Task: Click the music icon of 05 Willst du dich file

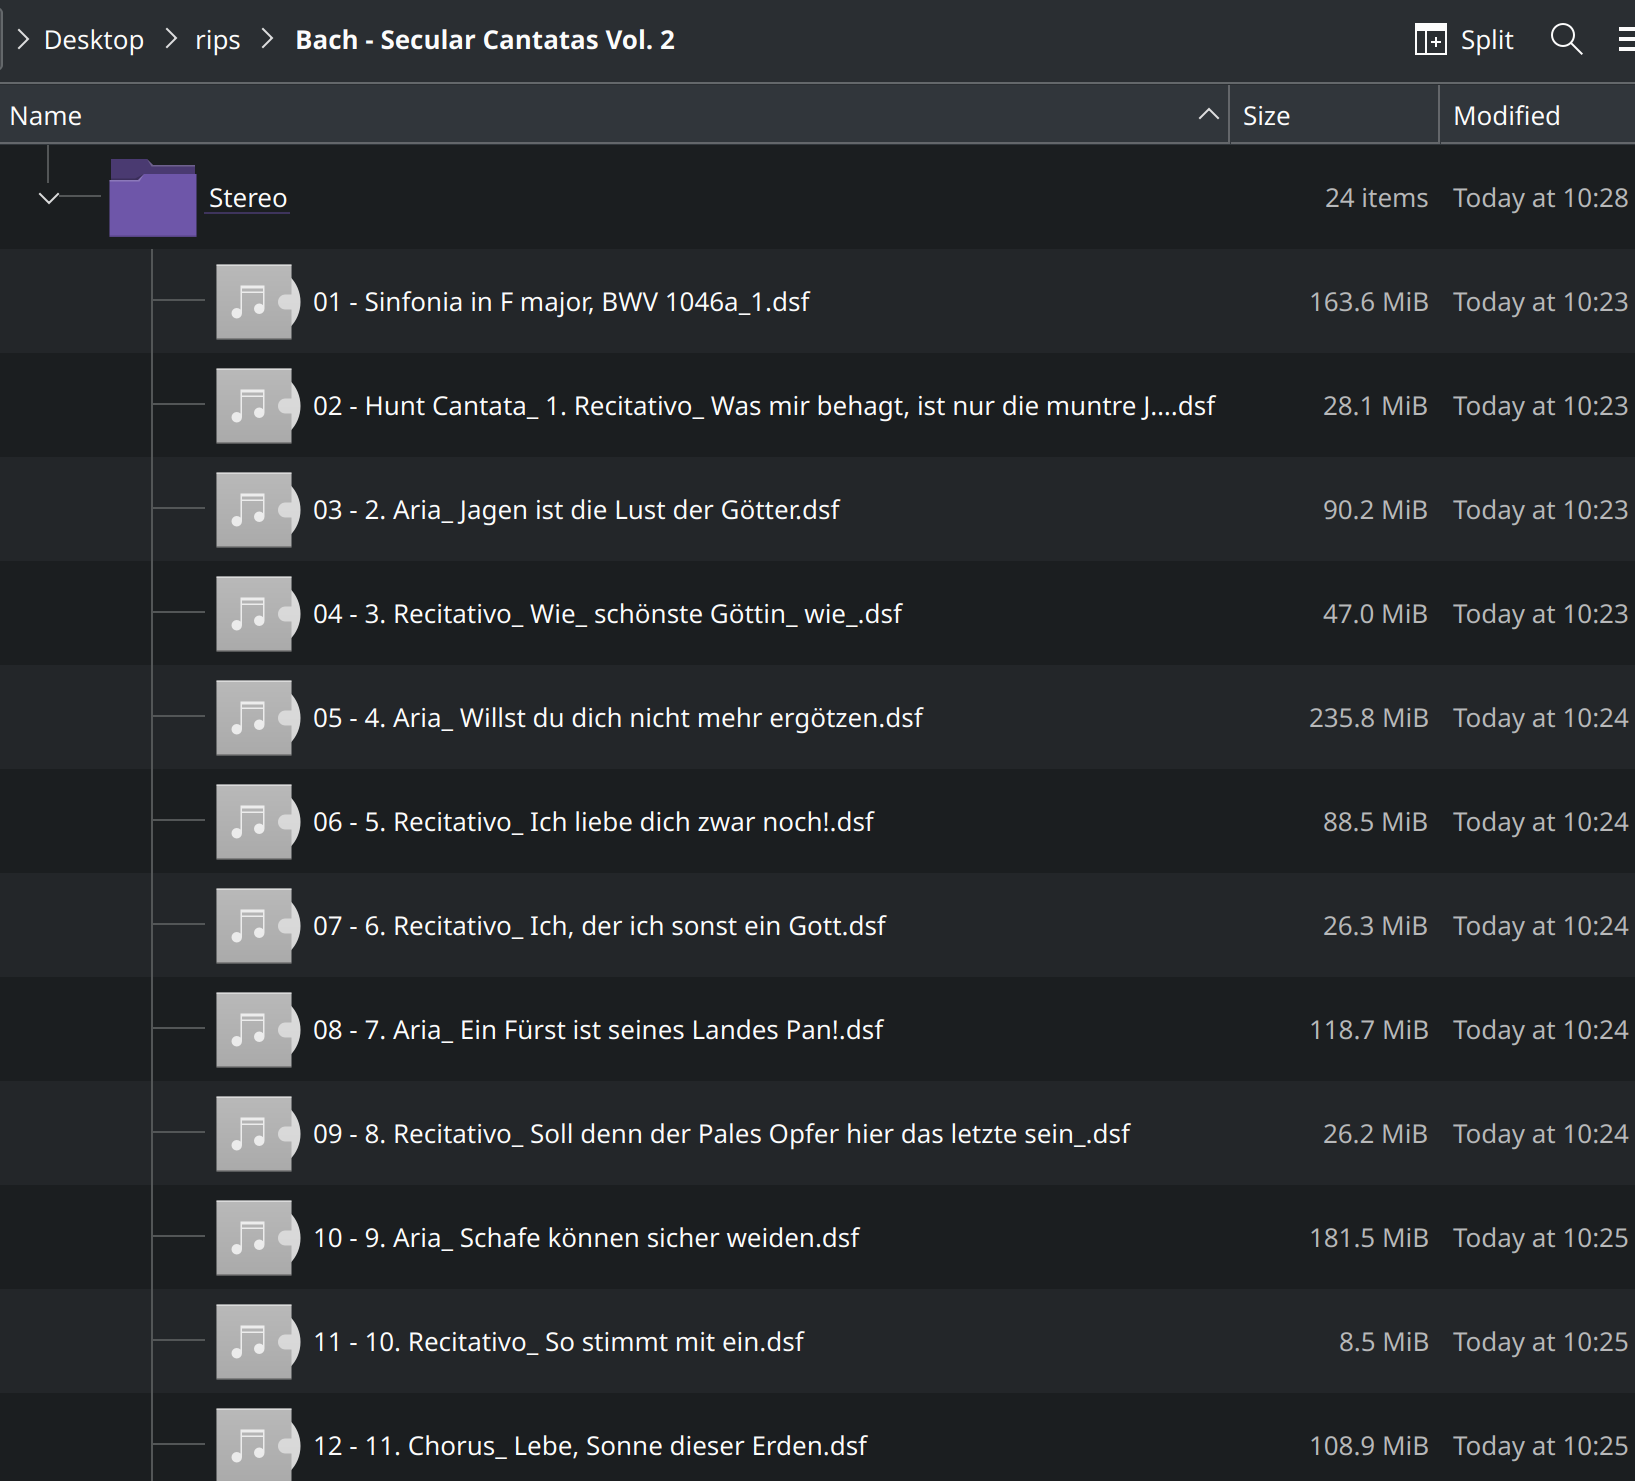Action: click(255, 717)
